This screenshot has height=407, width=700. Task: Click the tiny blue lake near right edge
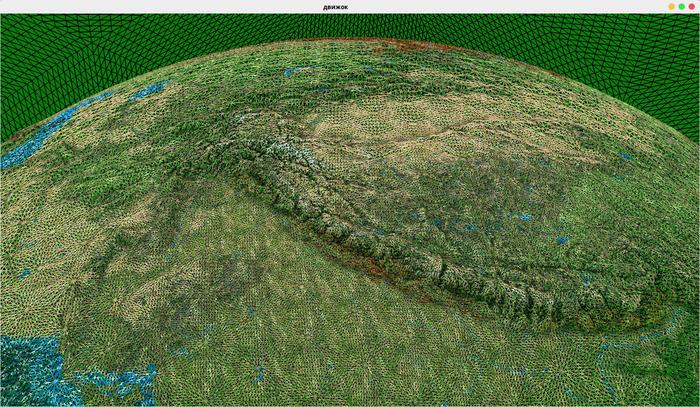pos(625,156)
